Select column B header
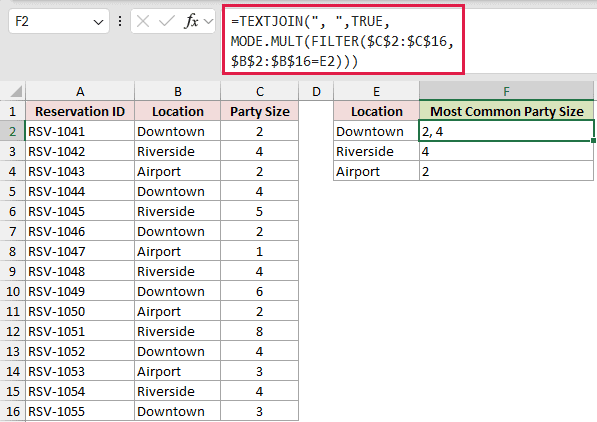The height and width of the screenshot is (422, 597). 177,91
